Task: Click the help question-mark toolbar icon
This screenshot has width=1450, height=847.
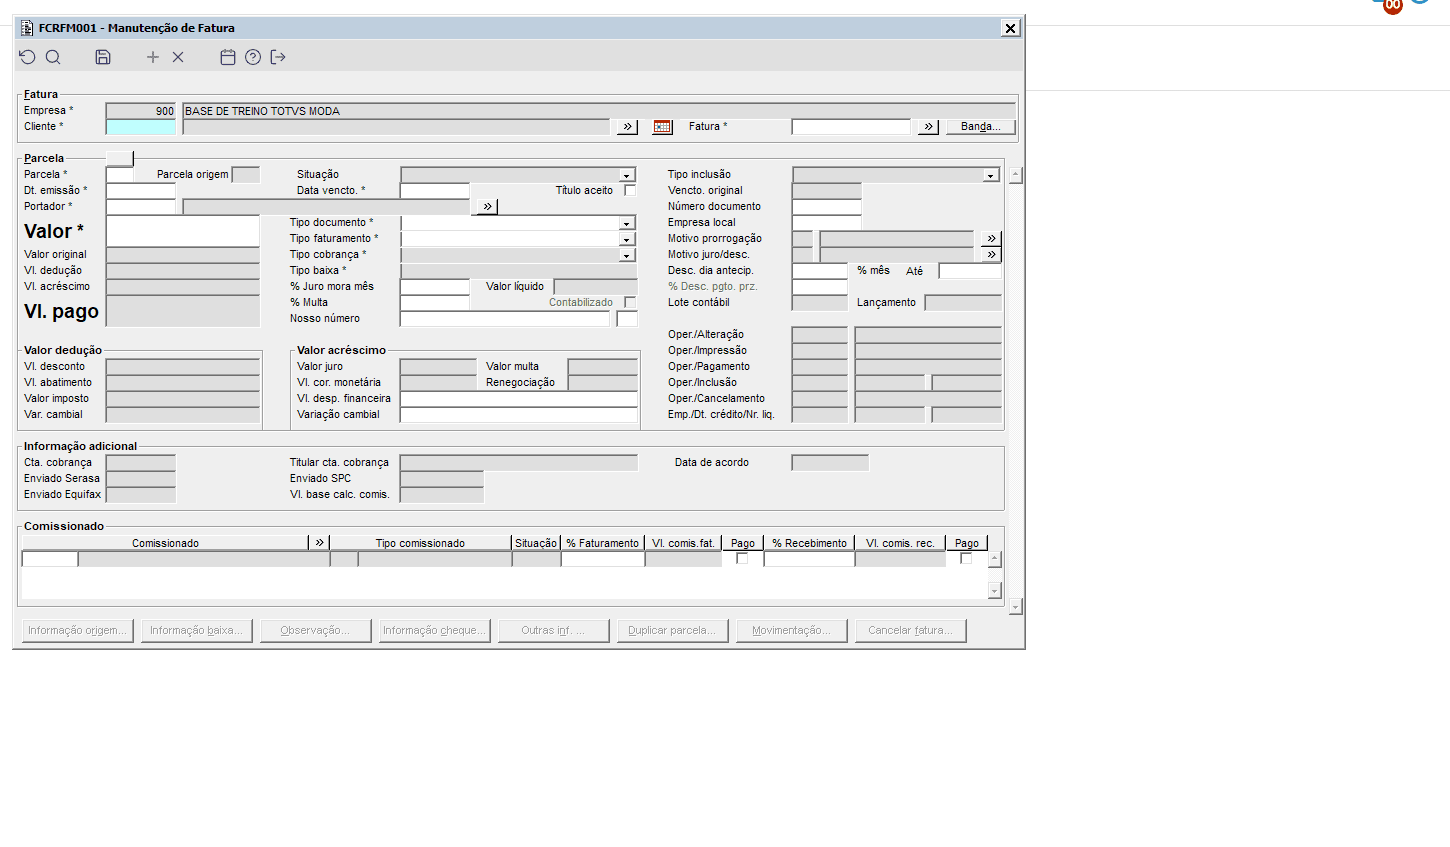Action: coord(253,57)
